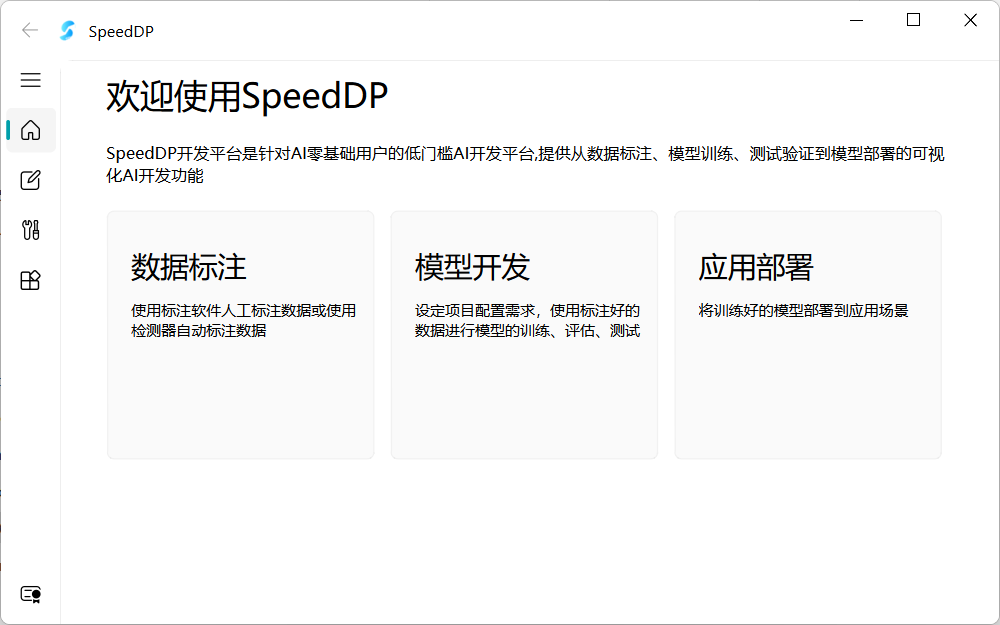Open the data annotation pencil icon
Image resolution: width=1000 pixels, height=625 pixels.
(31, 180)
